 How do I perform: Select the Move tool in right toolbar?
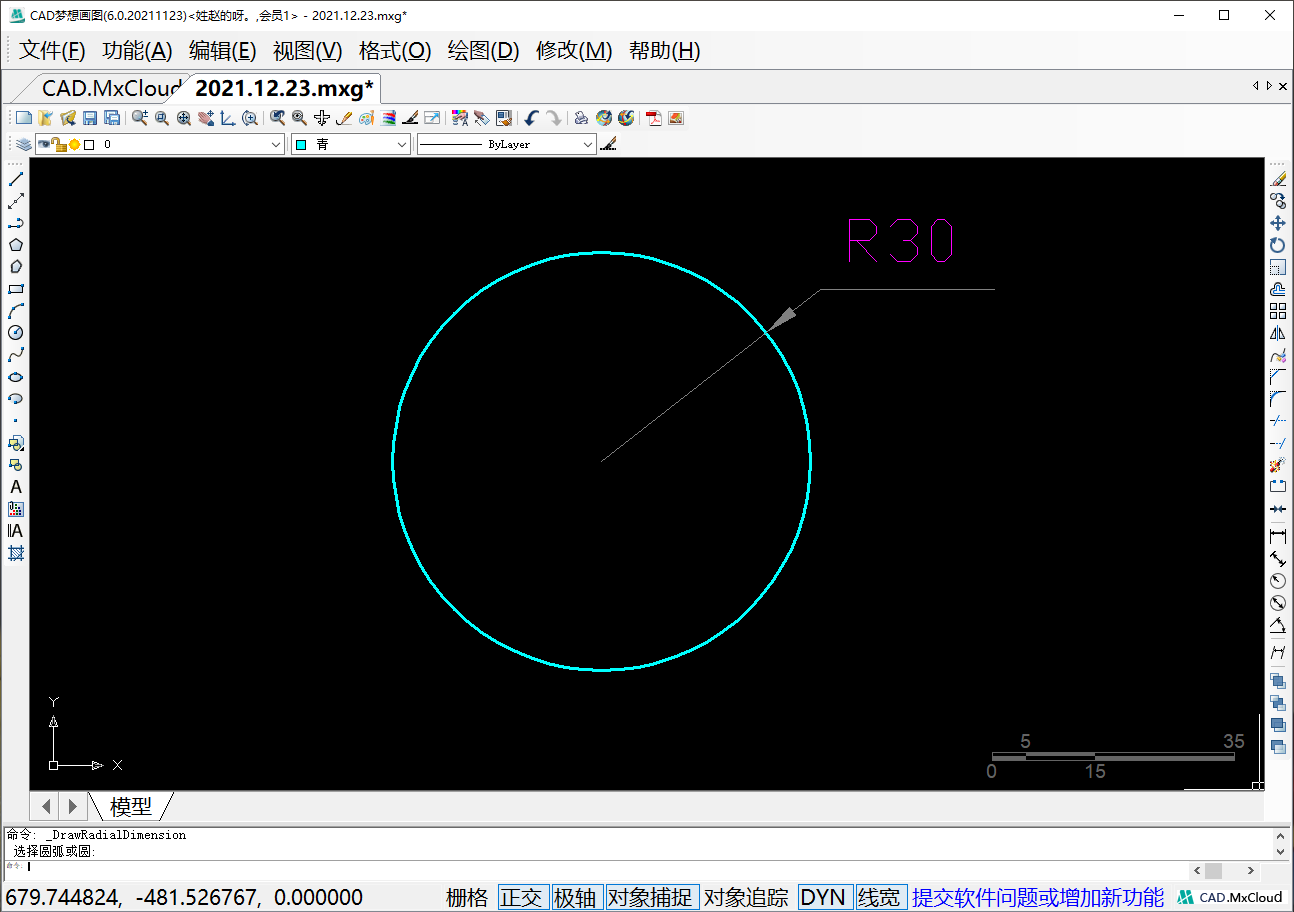pos(1278,223)
